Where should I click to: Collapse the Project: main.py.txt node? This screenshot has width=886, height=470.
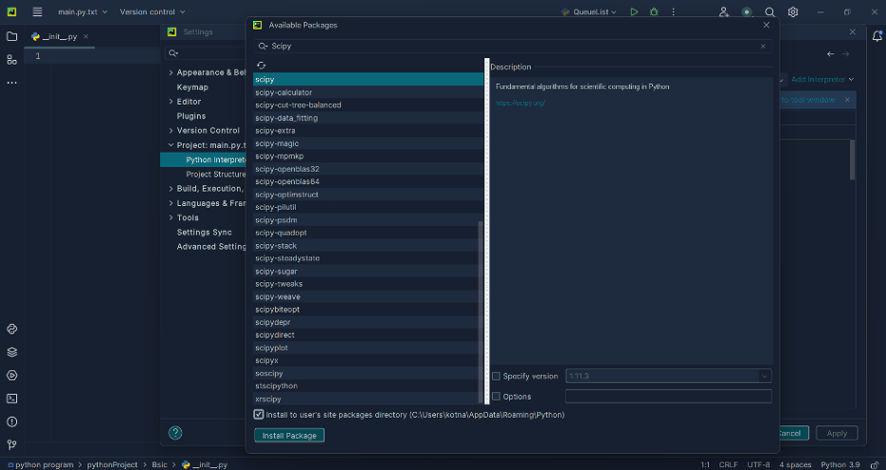(x=171, y=145)
